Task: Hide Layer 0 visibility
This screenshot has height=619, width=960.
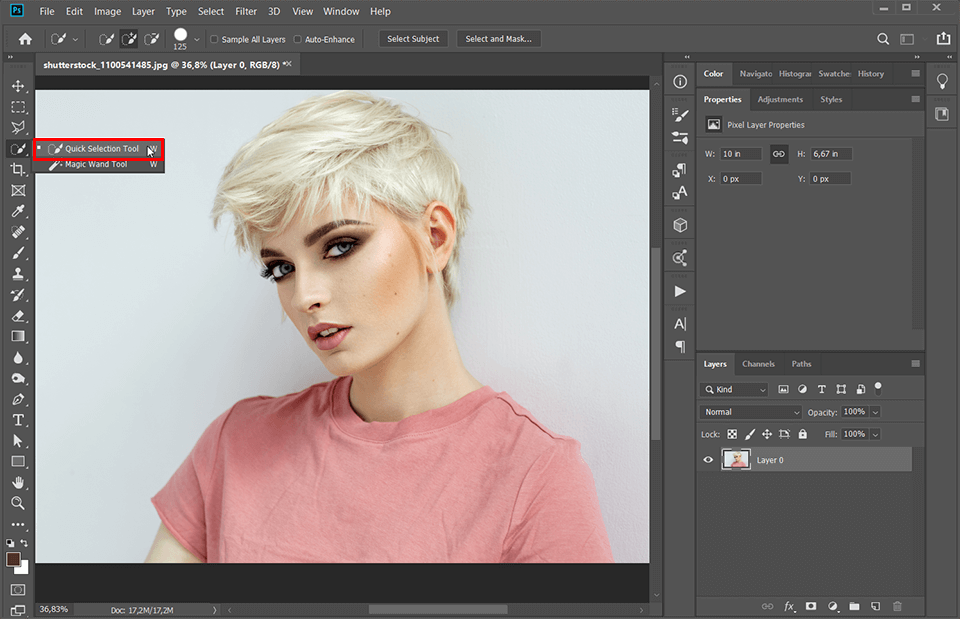Action: pos(708,459)
